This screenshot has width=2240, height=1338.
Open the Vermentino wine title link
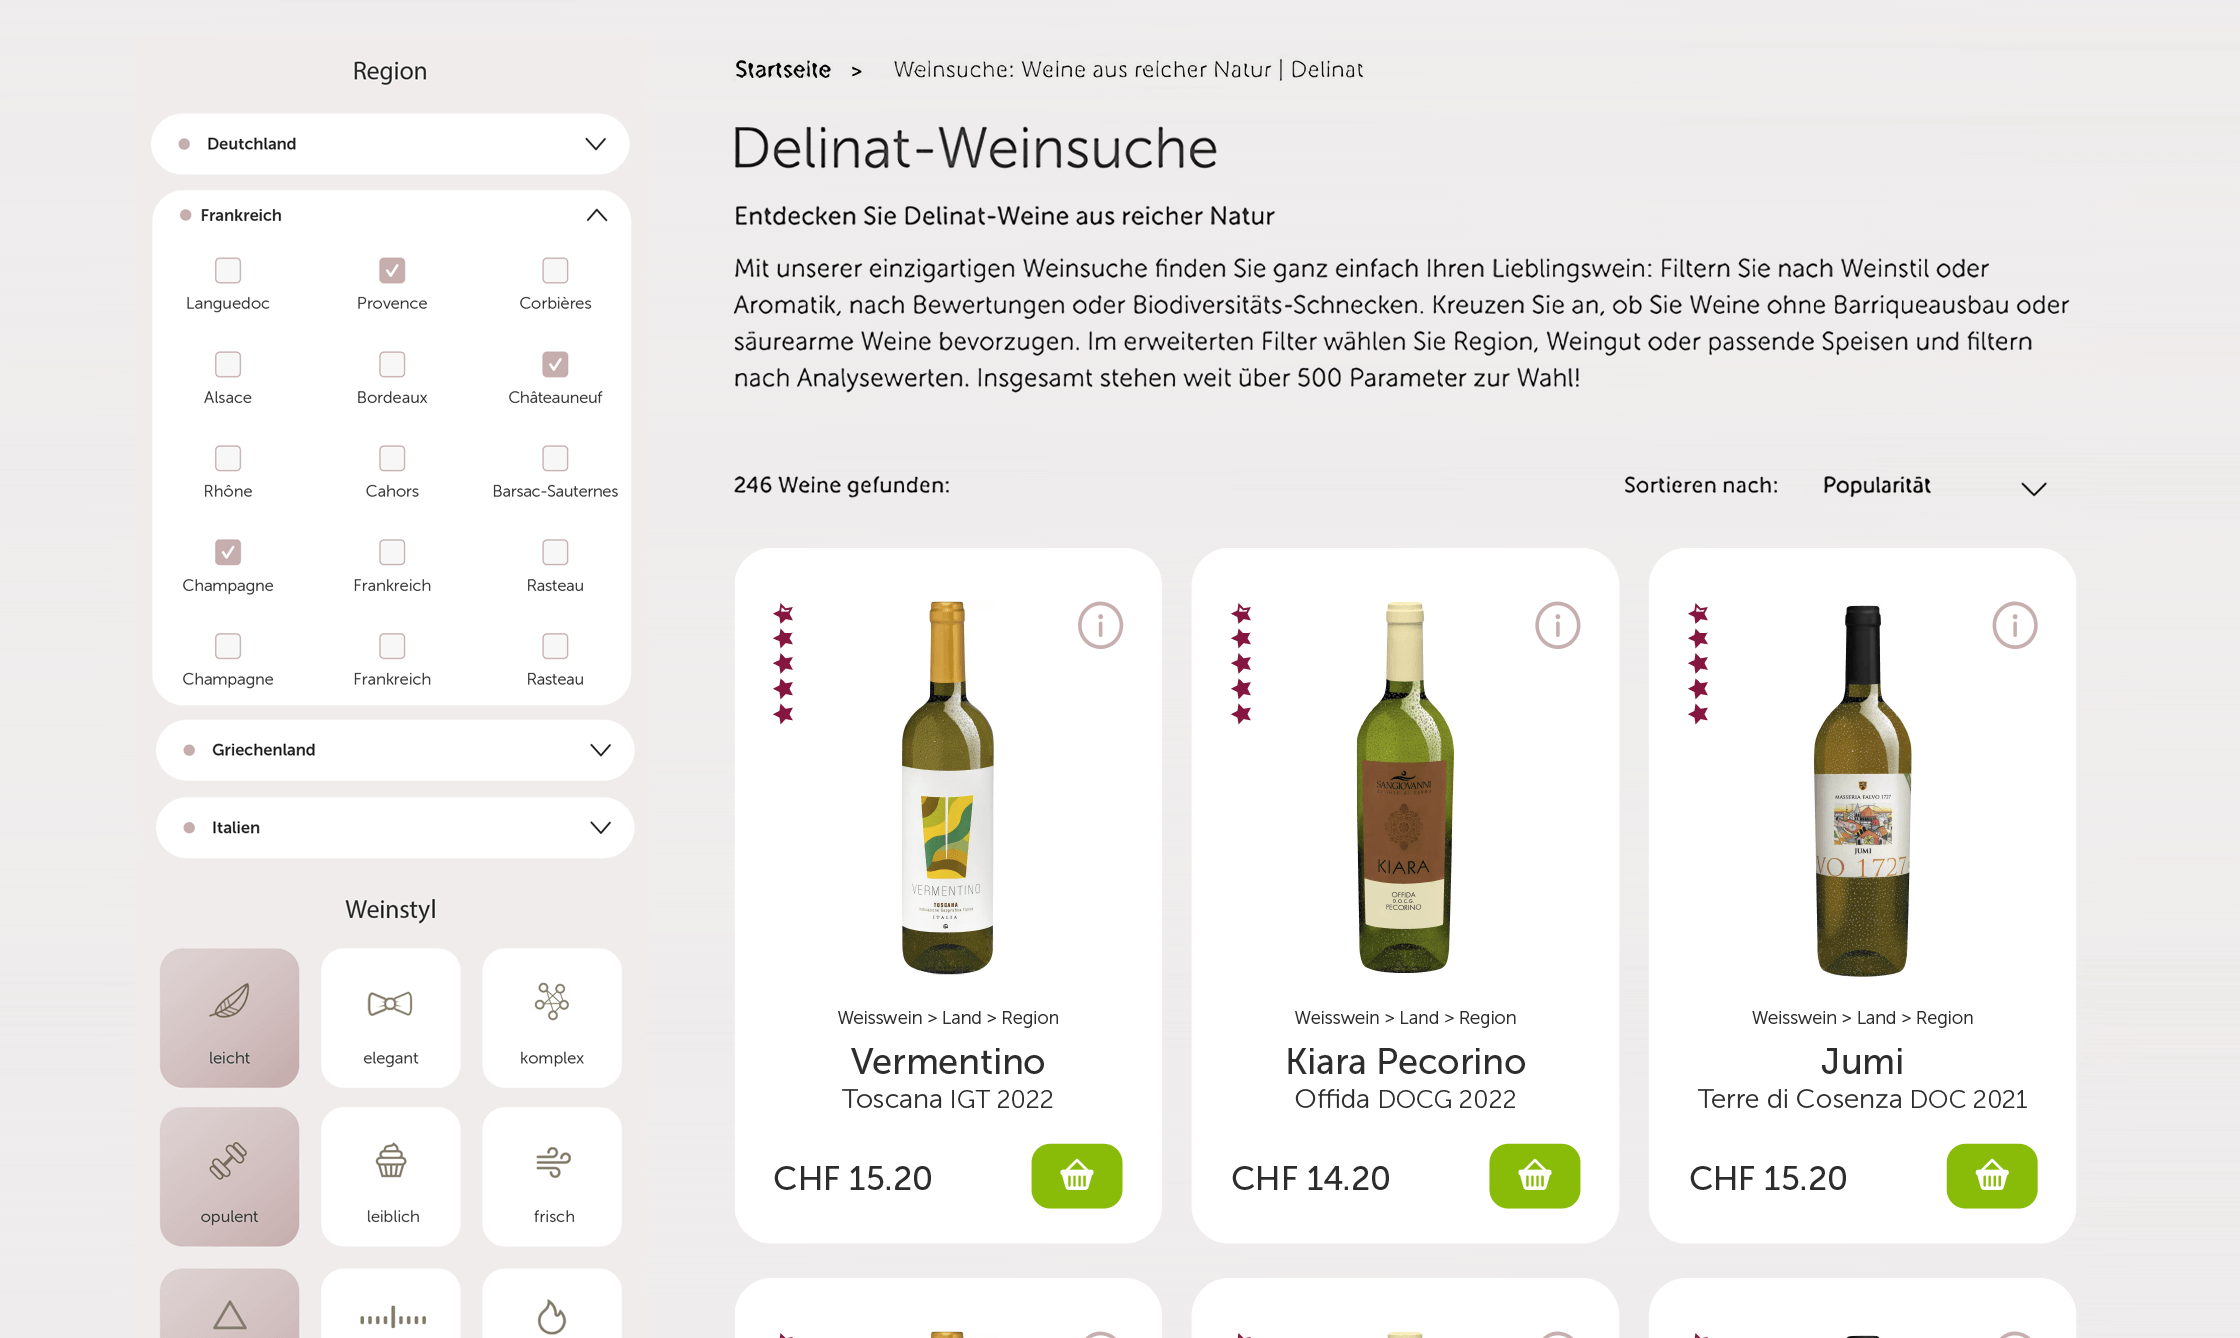[947, 1062]
